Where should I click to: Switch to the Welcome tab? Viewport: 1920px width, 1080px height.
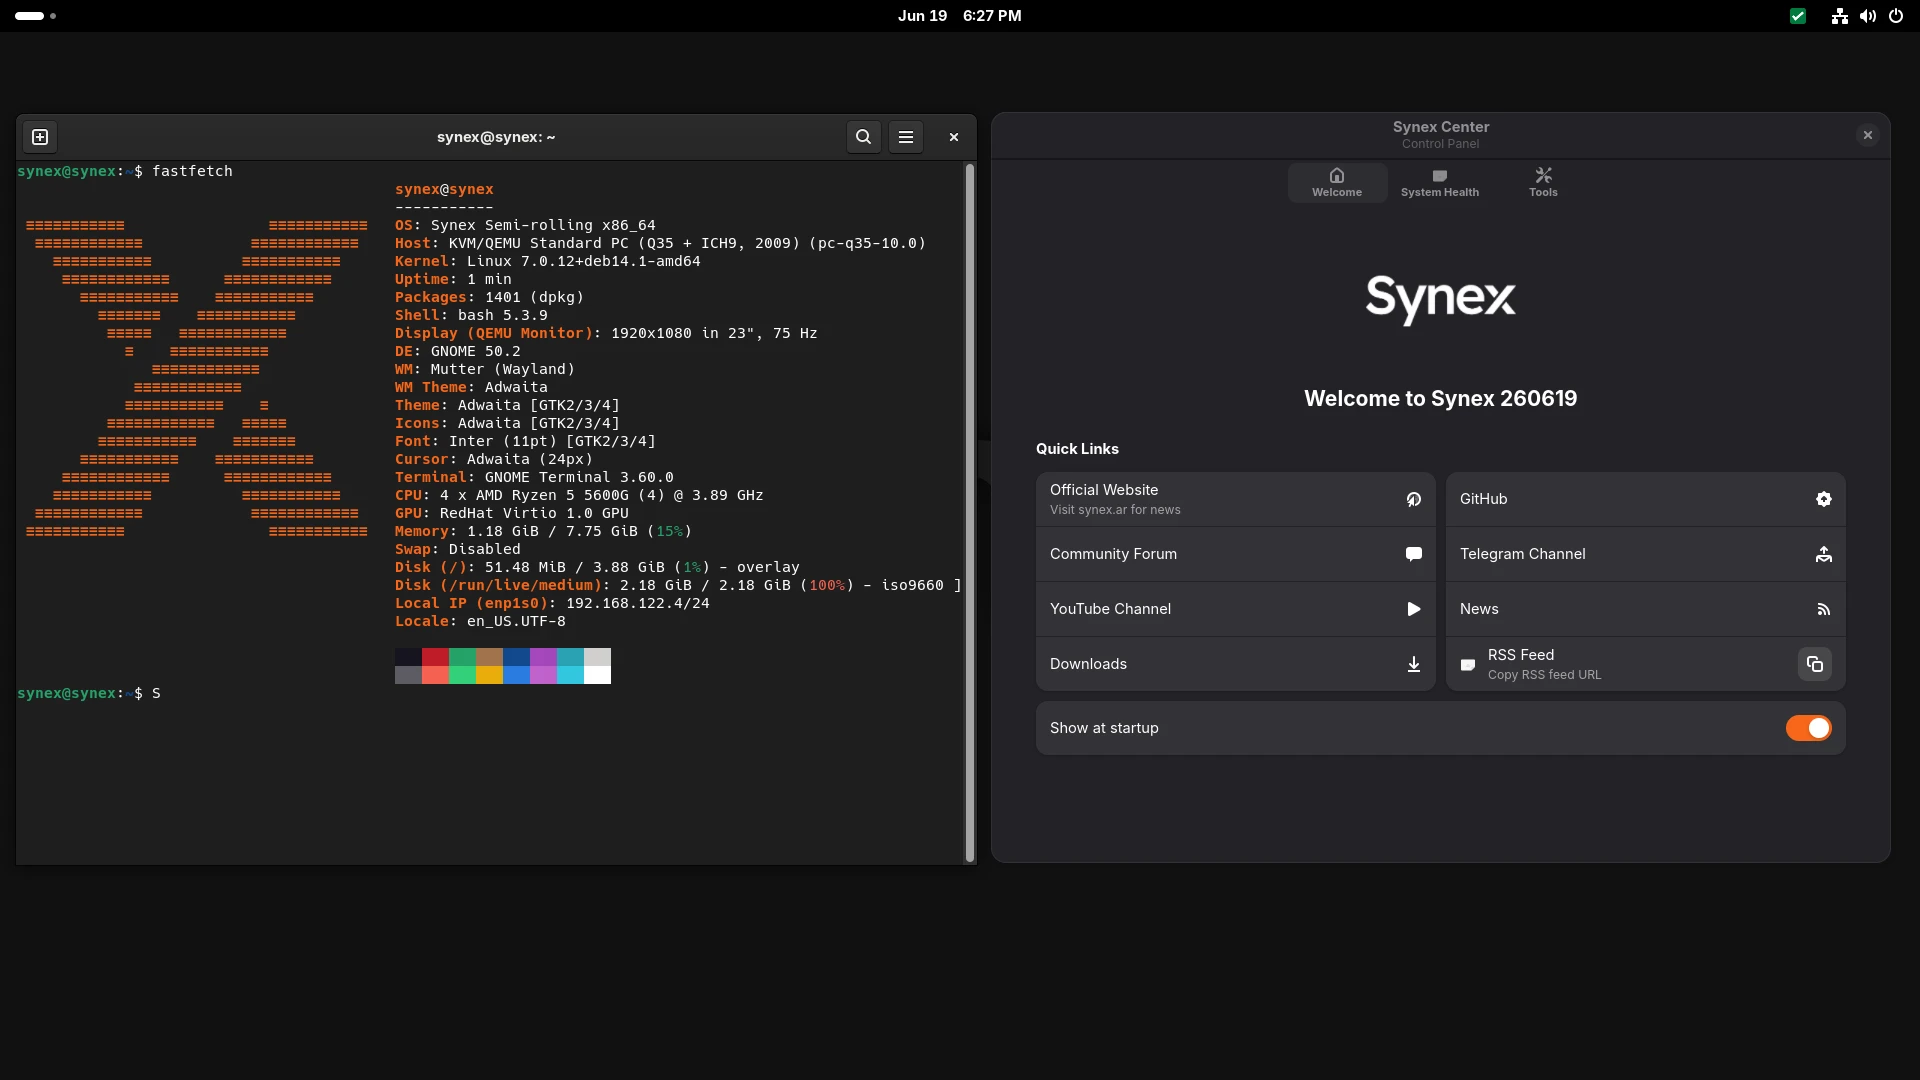pyautogui.click(x=1337, y=183)
